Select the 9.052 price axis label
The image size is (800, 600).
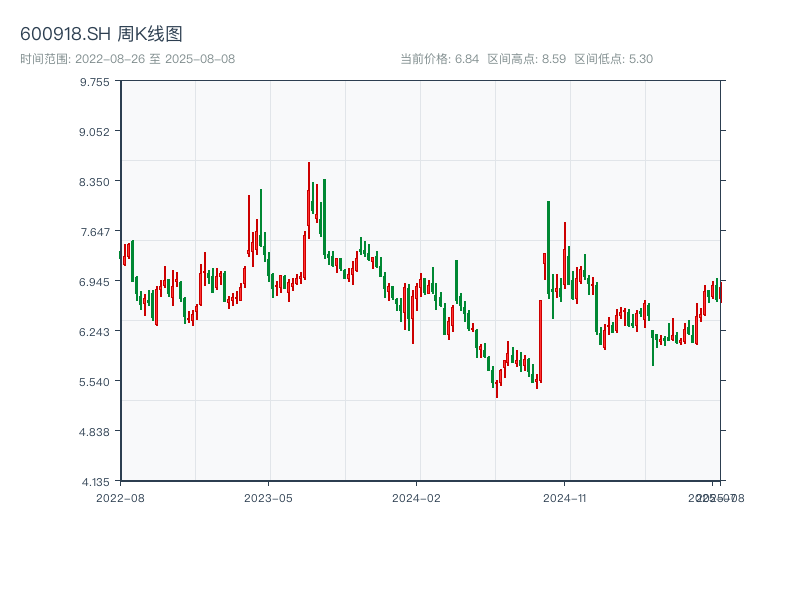coord(95,132)
